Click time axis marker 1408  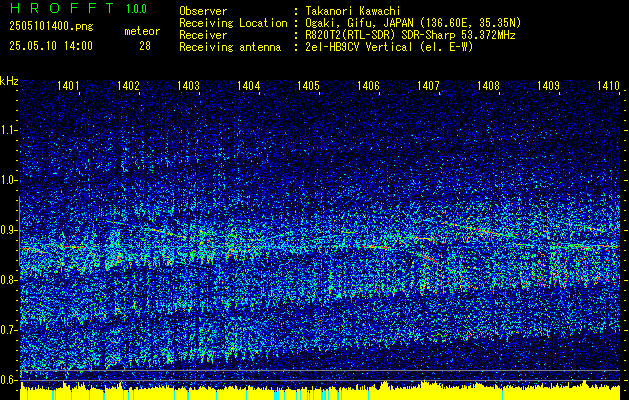[489, 85]
